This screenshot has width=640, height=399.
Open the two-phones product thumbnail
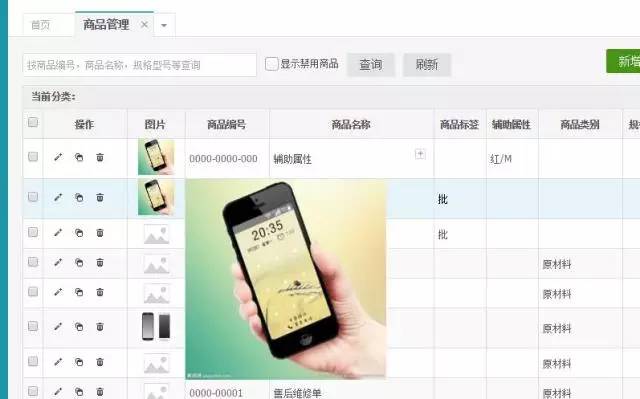pos(156,326)
